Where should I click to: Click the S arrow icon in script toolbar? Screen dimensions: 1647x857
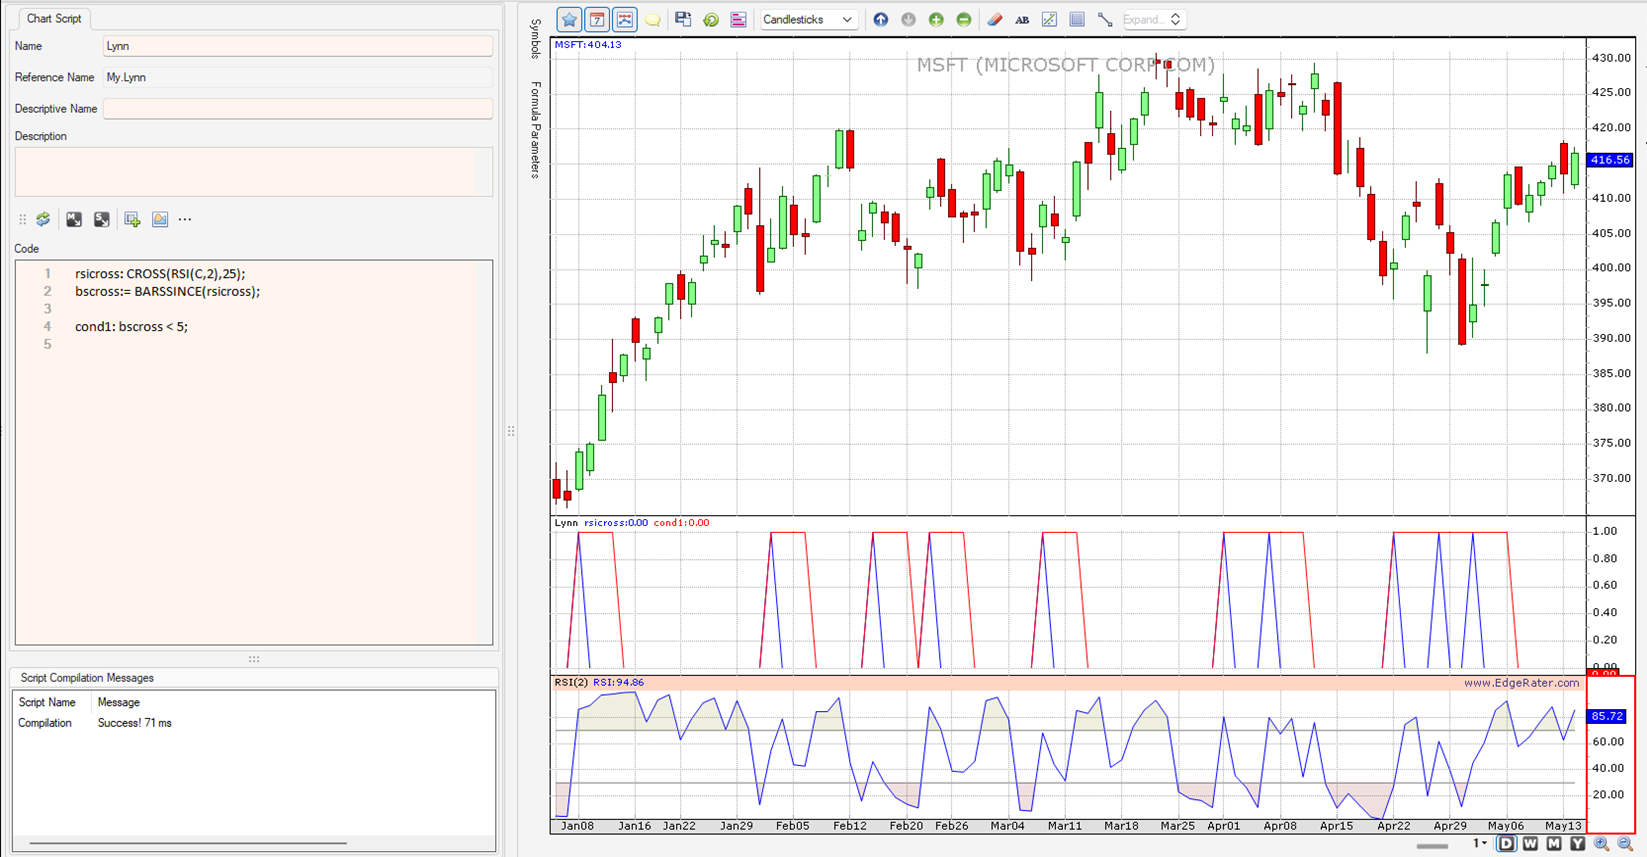pyautogui.click(x=102, y=219)
